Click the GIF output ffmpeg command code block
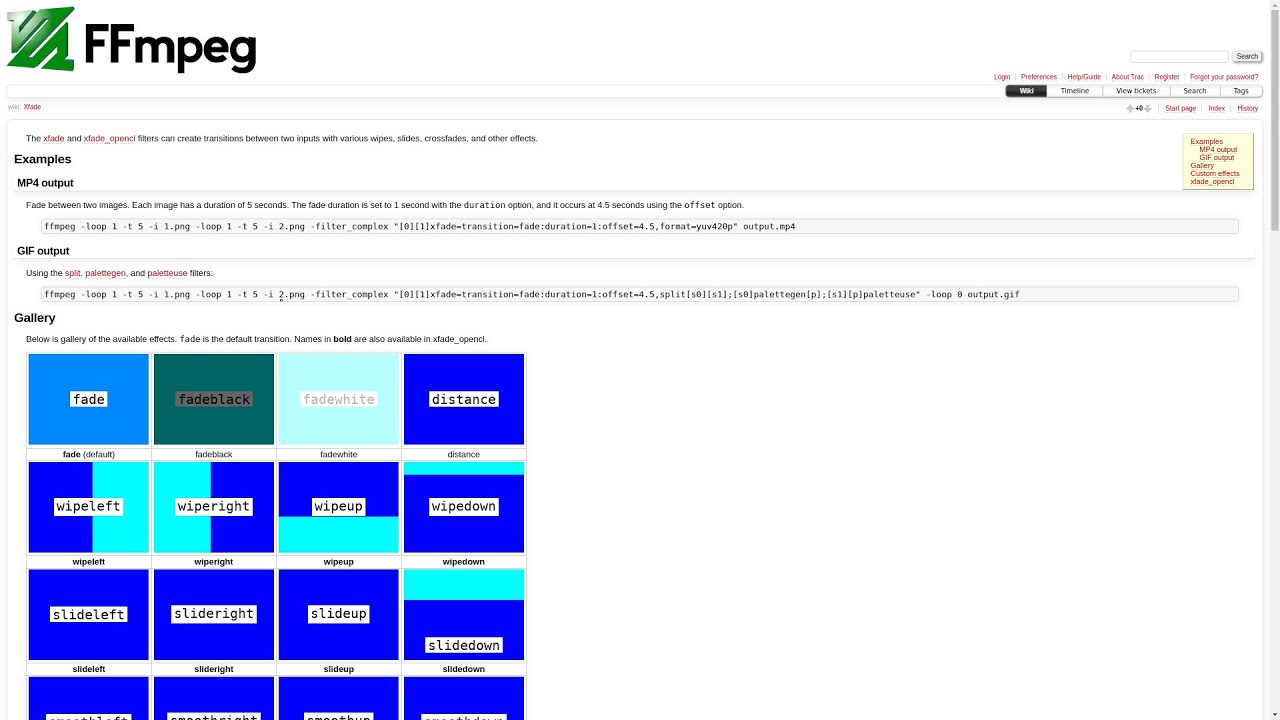This screenshot has height=720, width=1280. (x=640, y=295)
